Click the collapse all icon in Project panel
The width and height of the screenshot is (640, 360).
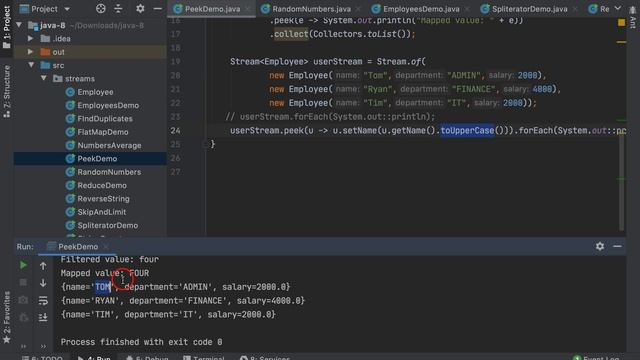[118, 9]
